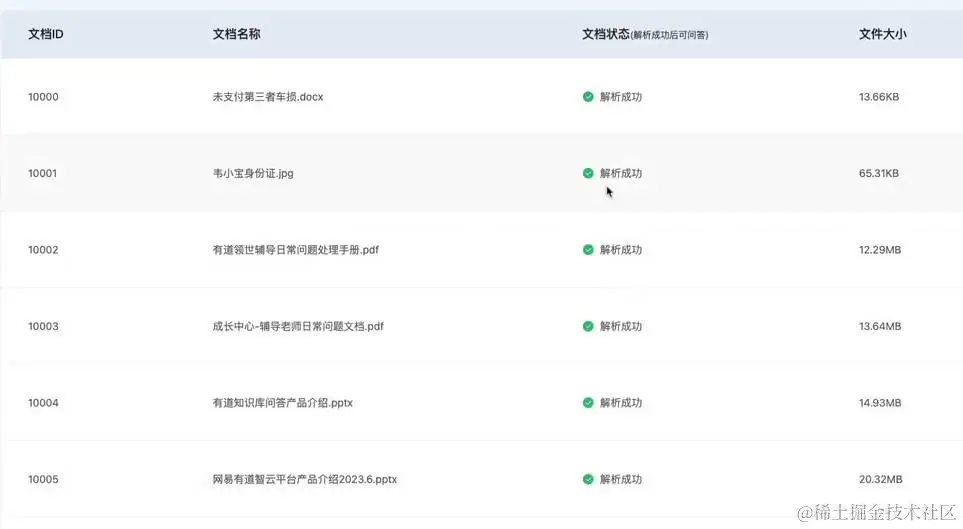The width and height of the screenshot is (963, 529).
Task: Click the green status icon in row 10002
Action: pyautogui.click(x=588, y=249)
